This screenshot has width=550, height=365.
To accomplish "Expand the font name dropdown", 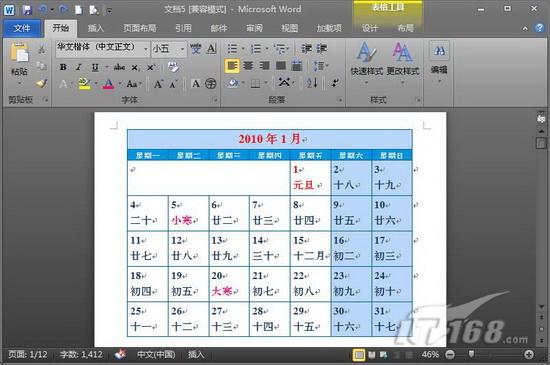I will coord(146,49).
